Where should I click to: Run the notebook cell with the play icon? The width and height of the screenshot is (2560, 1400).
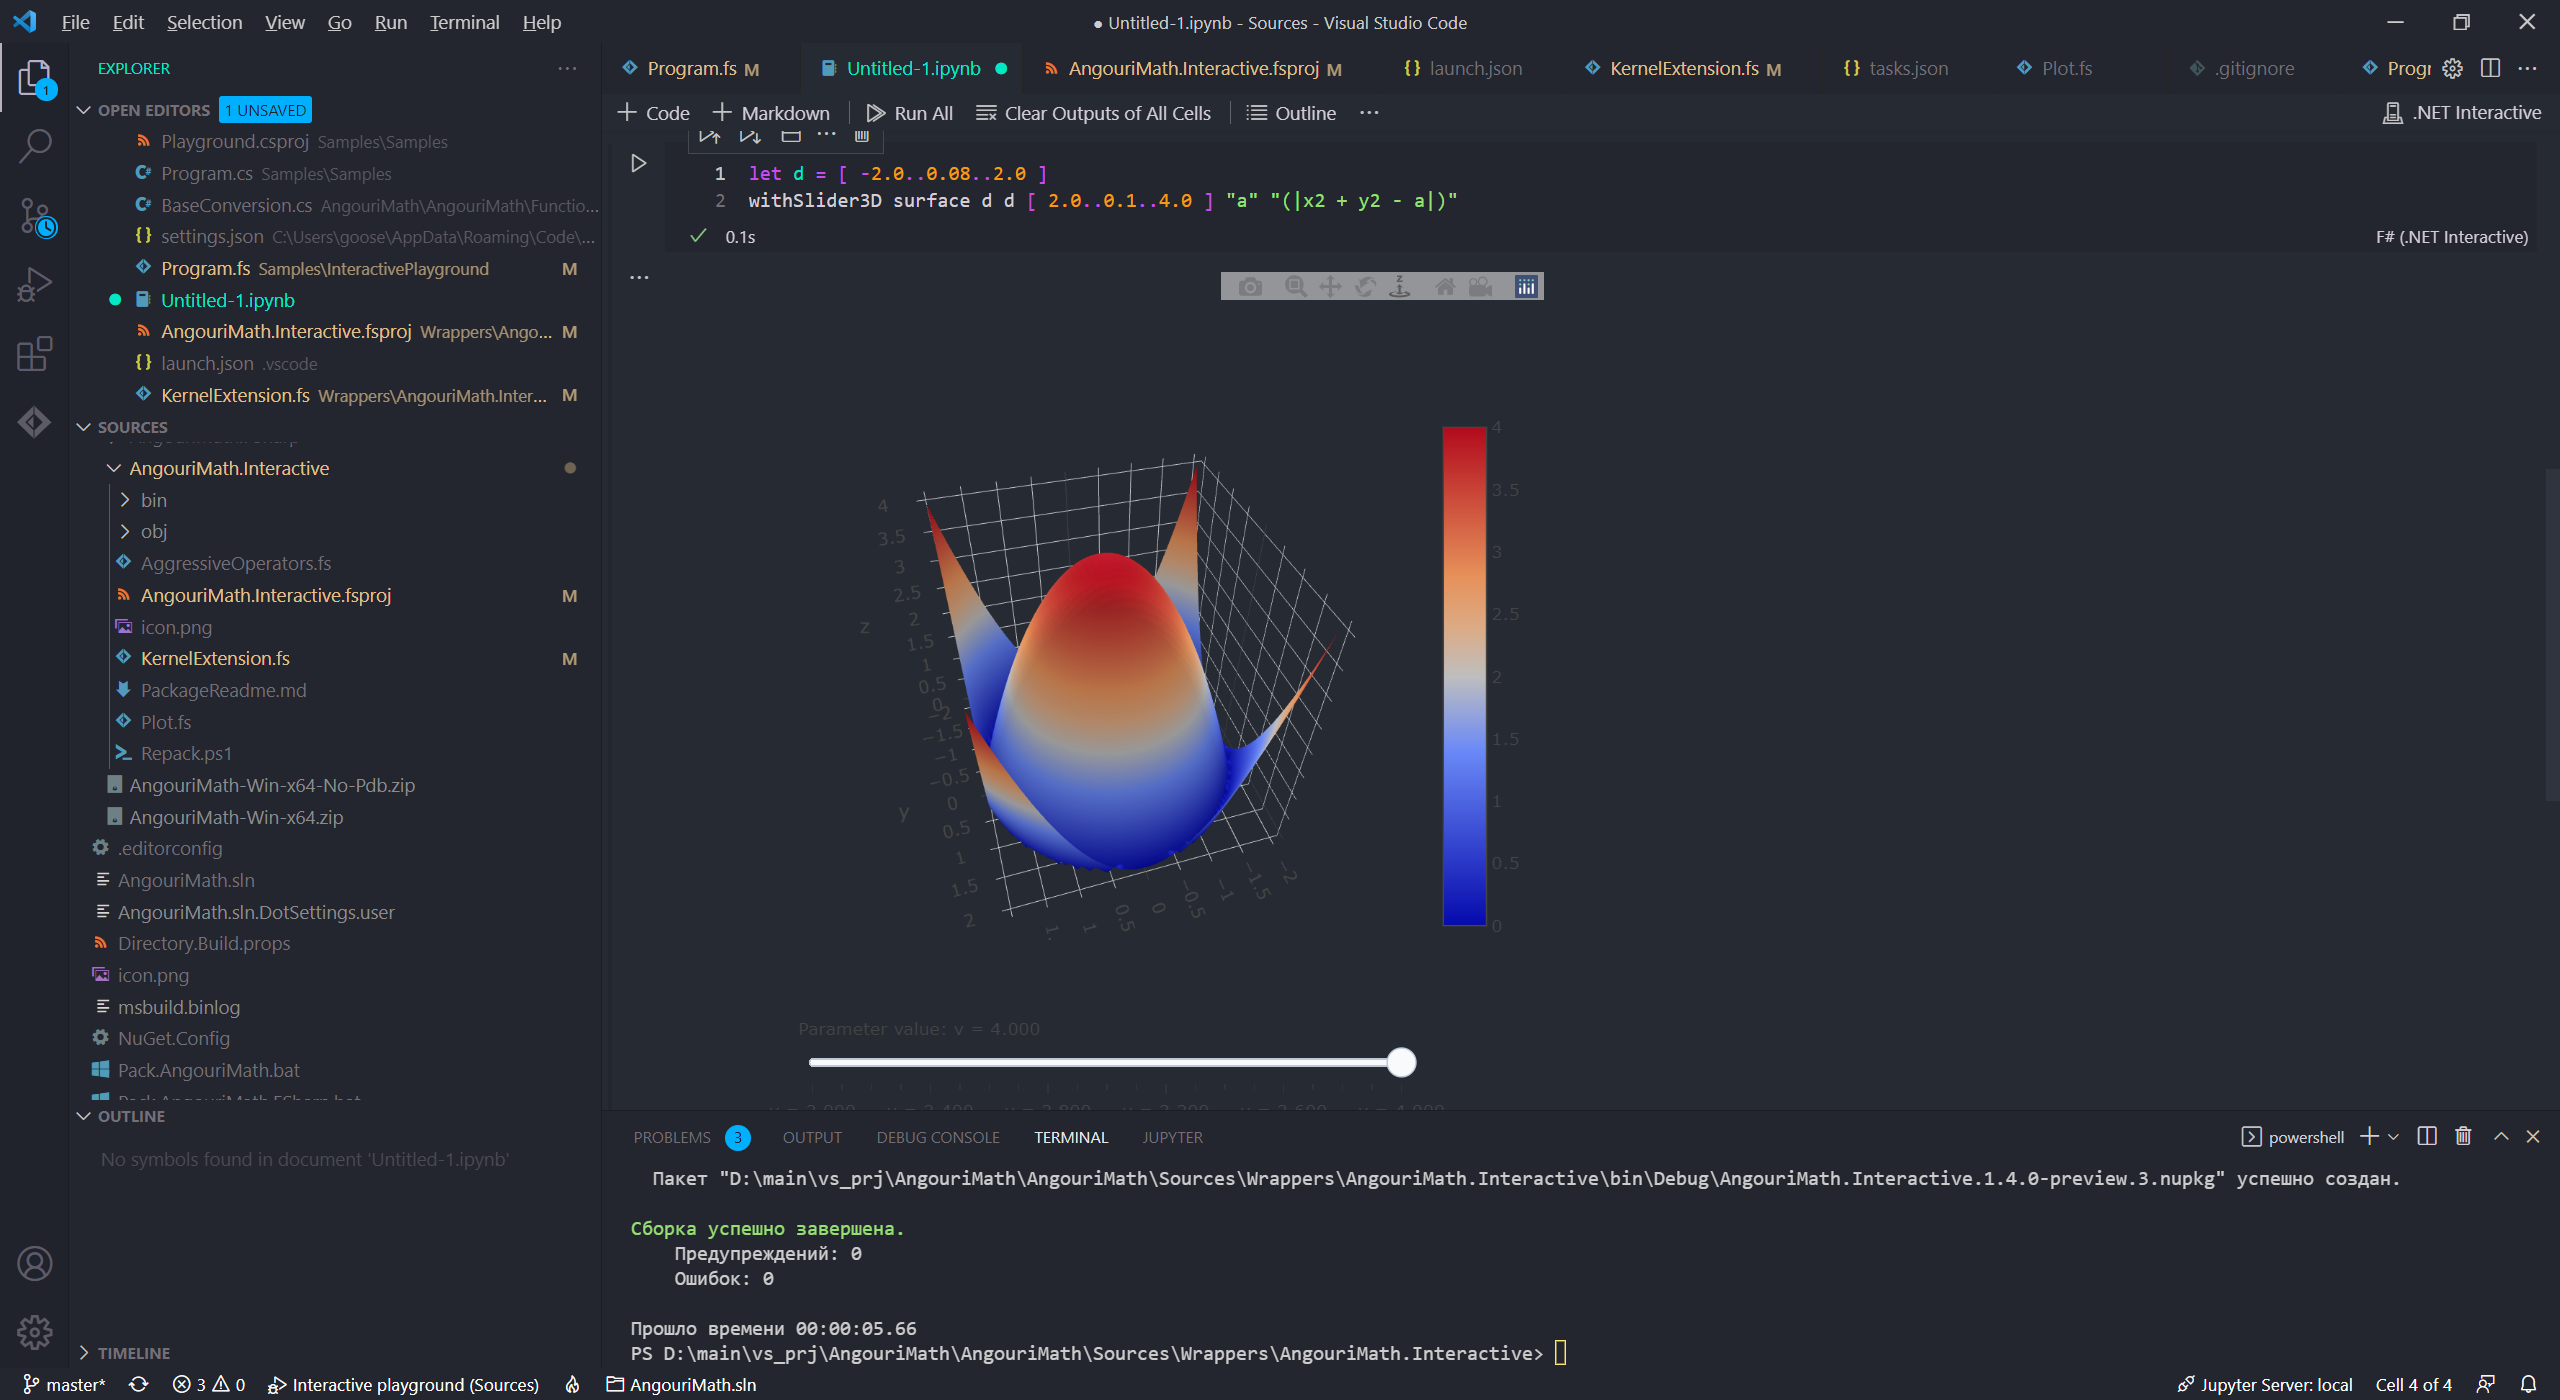pos(639,163)
